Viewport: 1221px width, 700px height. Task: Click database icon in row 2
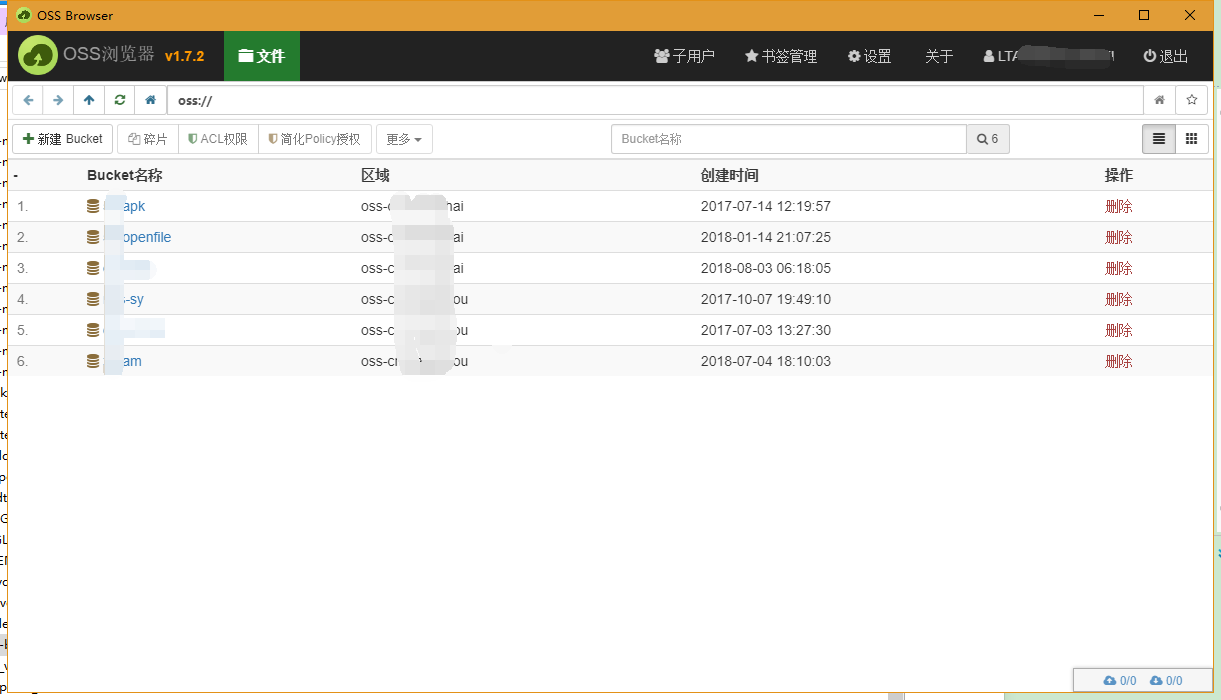coord(93,237)
